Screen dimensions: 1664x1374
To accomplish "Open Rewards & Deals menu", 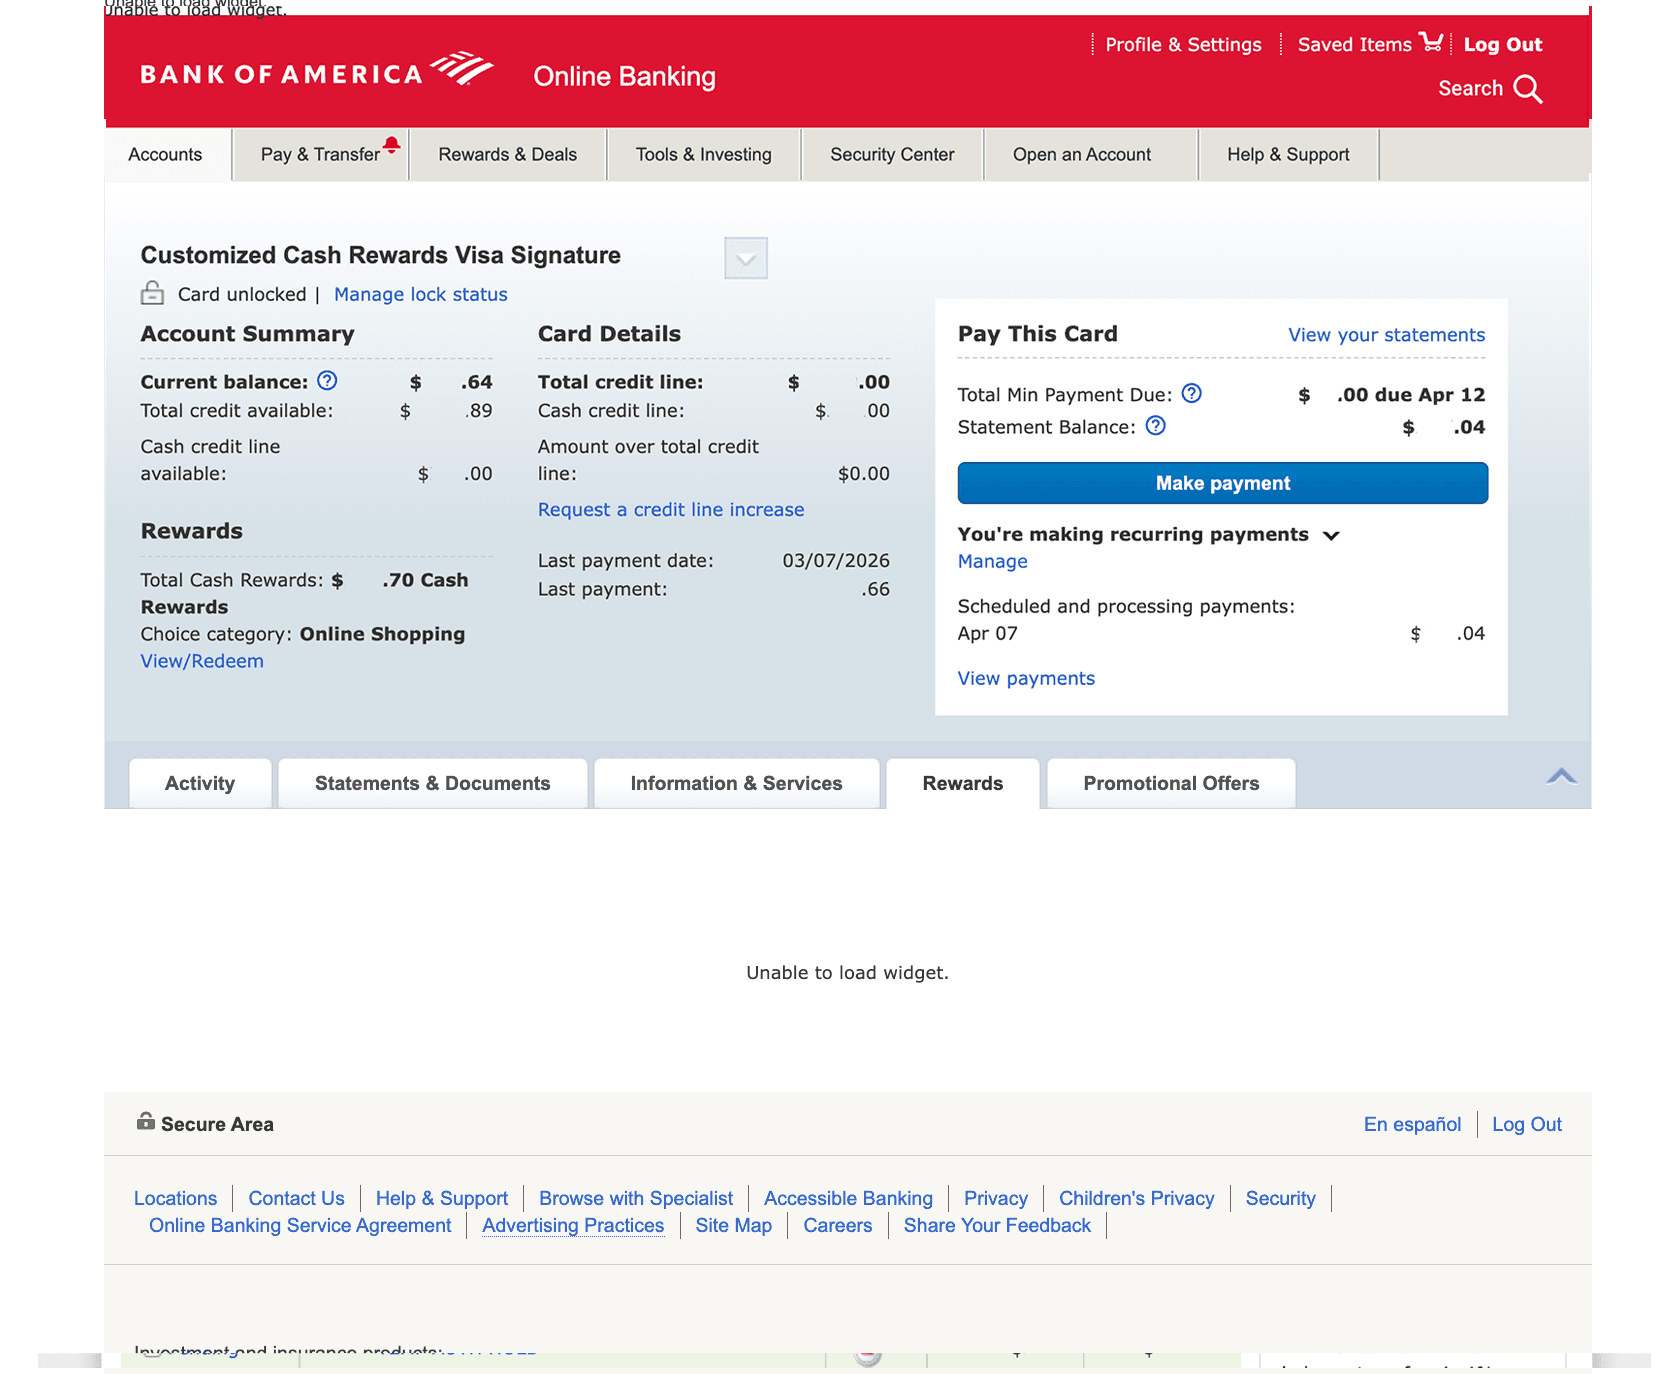I will pyautogui.click(x=507, y=154).
